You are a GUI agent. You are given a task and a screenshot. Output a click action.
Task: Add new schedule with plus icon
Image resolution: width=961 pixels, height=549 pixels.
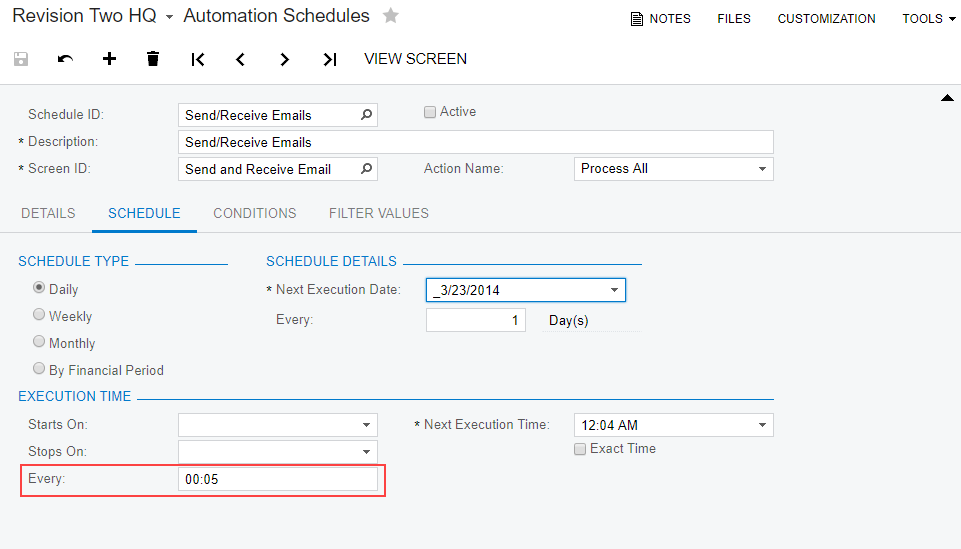click(110, 59)
